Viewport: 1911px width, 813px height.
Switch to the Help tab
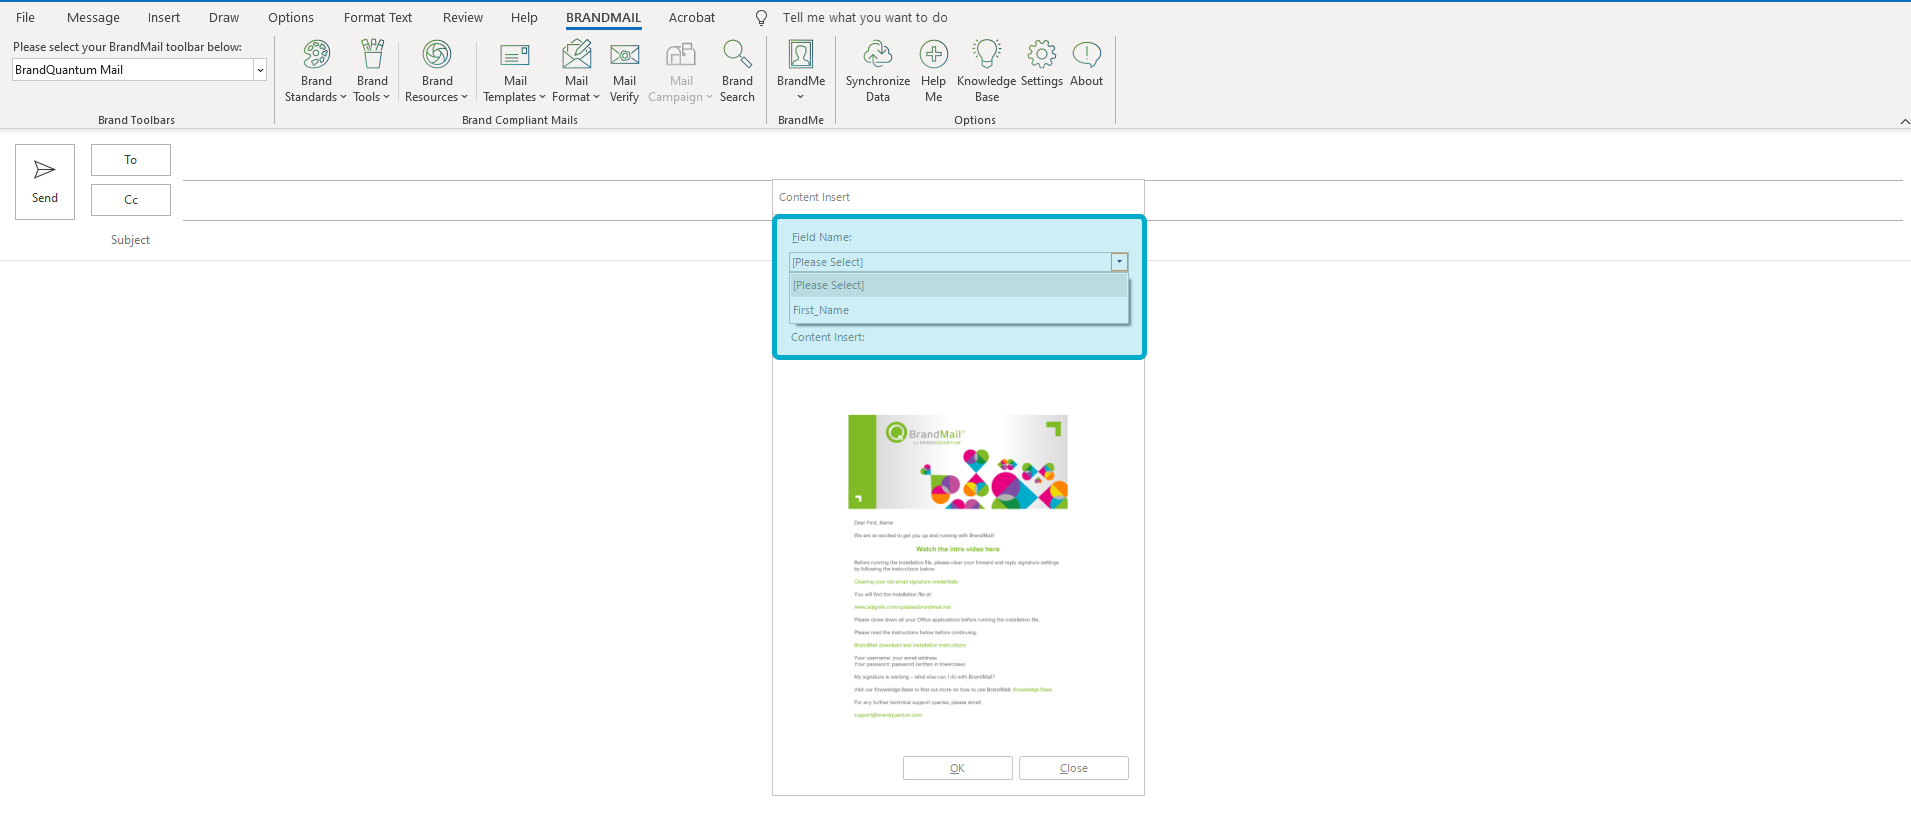(x=524, y=18)
